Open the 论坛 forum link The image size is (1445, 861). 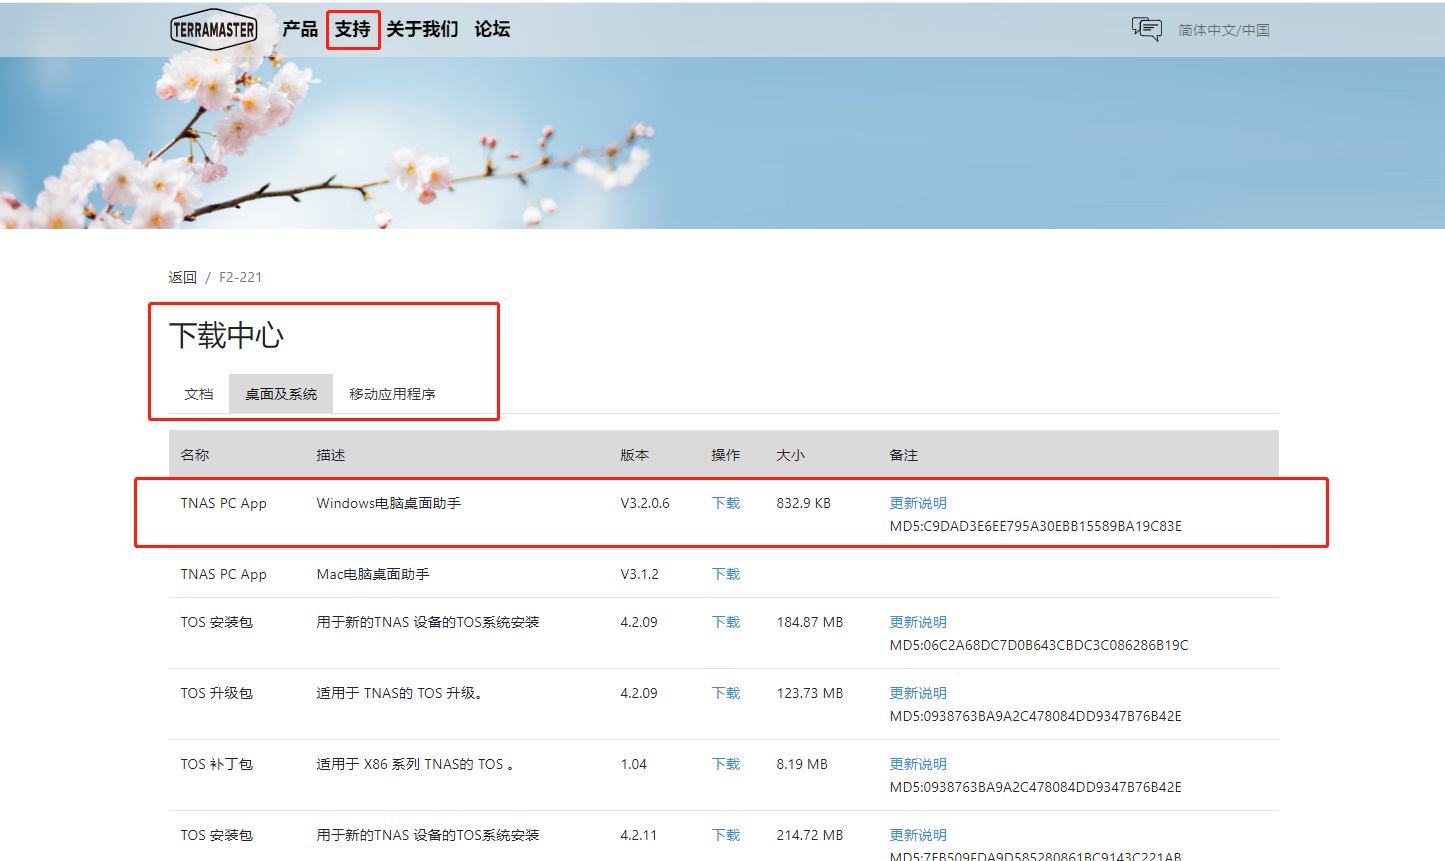(492, 29)
